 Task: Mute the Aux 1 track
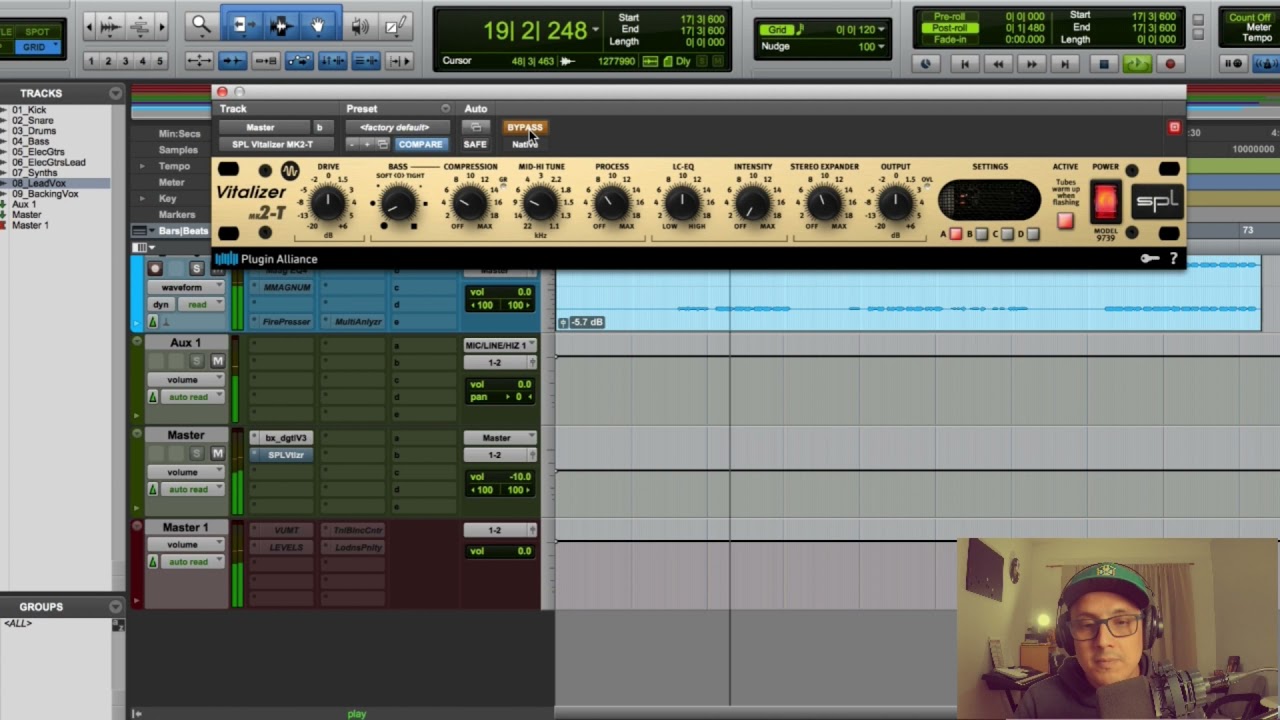(218, 361)
